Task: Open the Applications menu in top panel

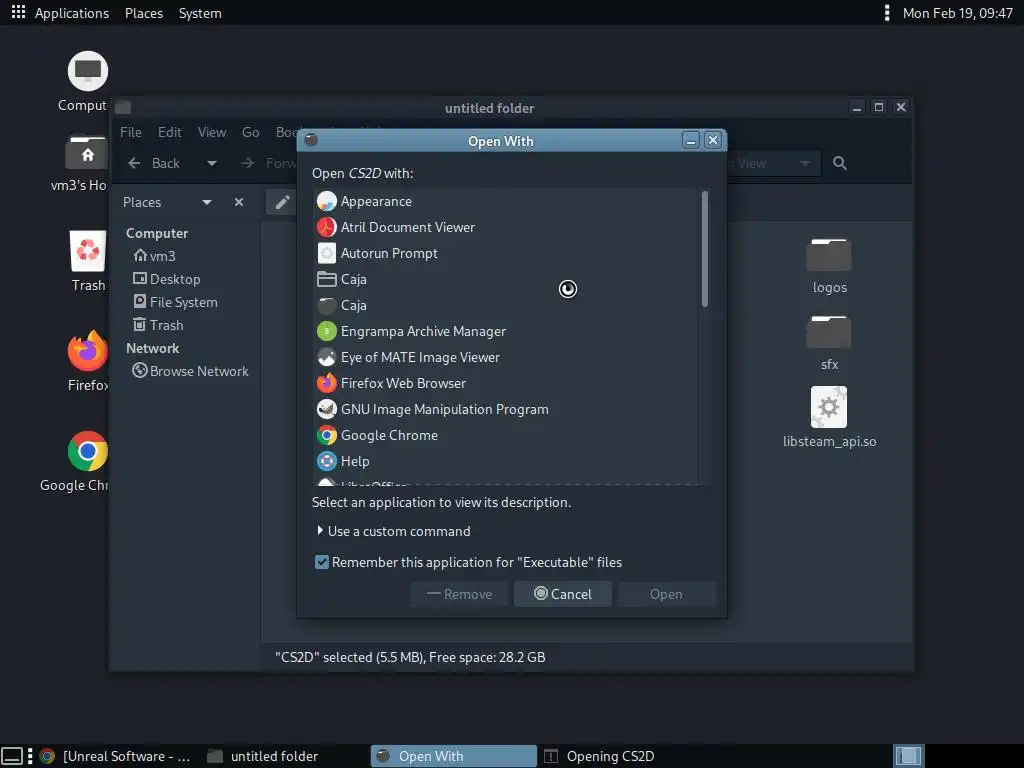Action: click(x=72, y=13)
